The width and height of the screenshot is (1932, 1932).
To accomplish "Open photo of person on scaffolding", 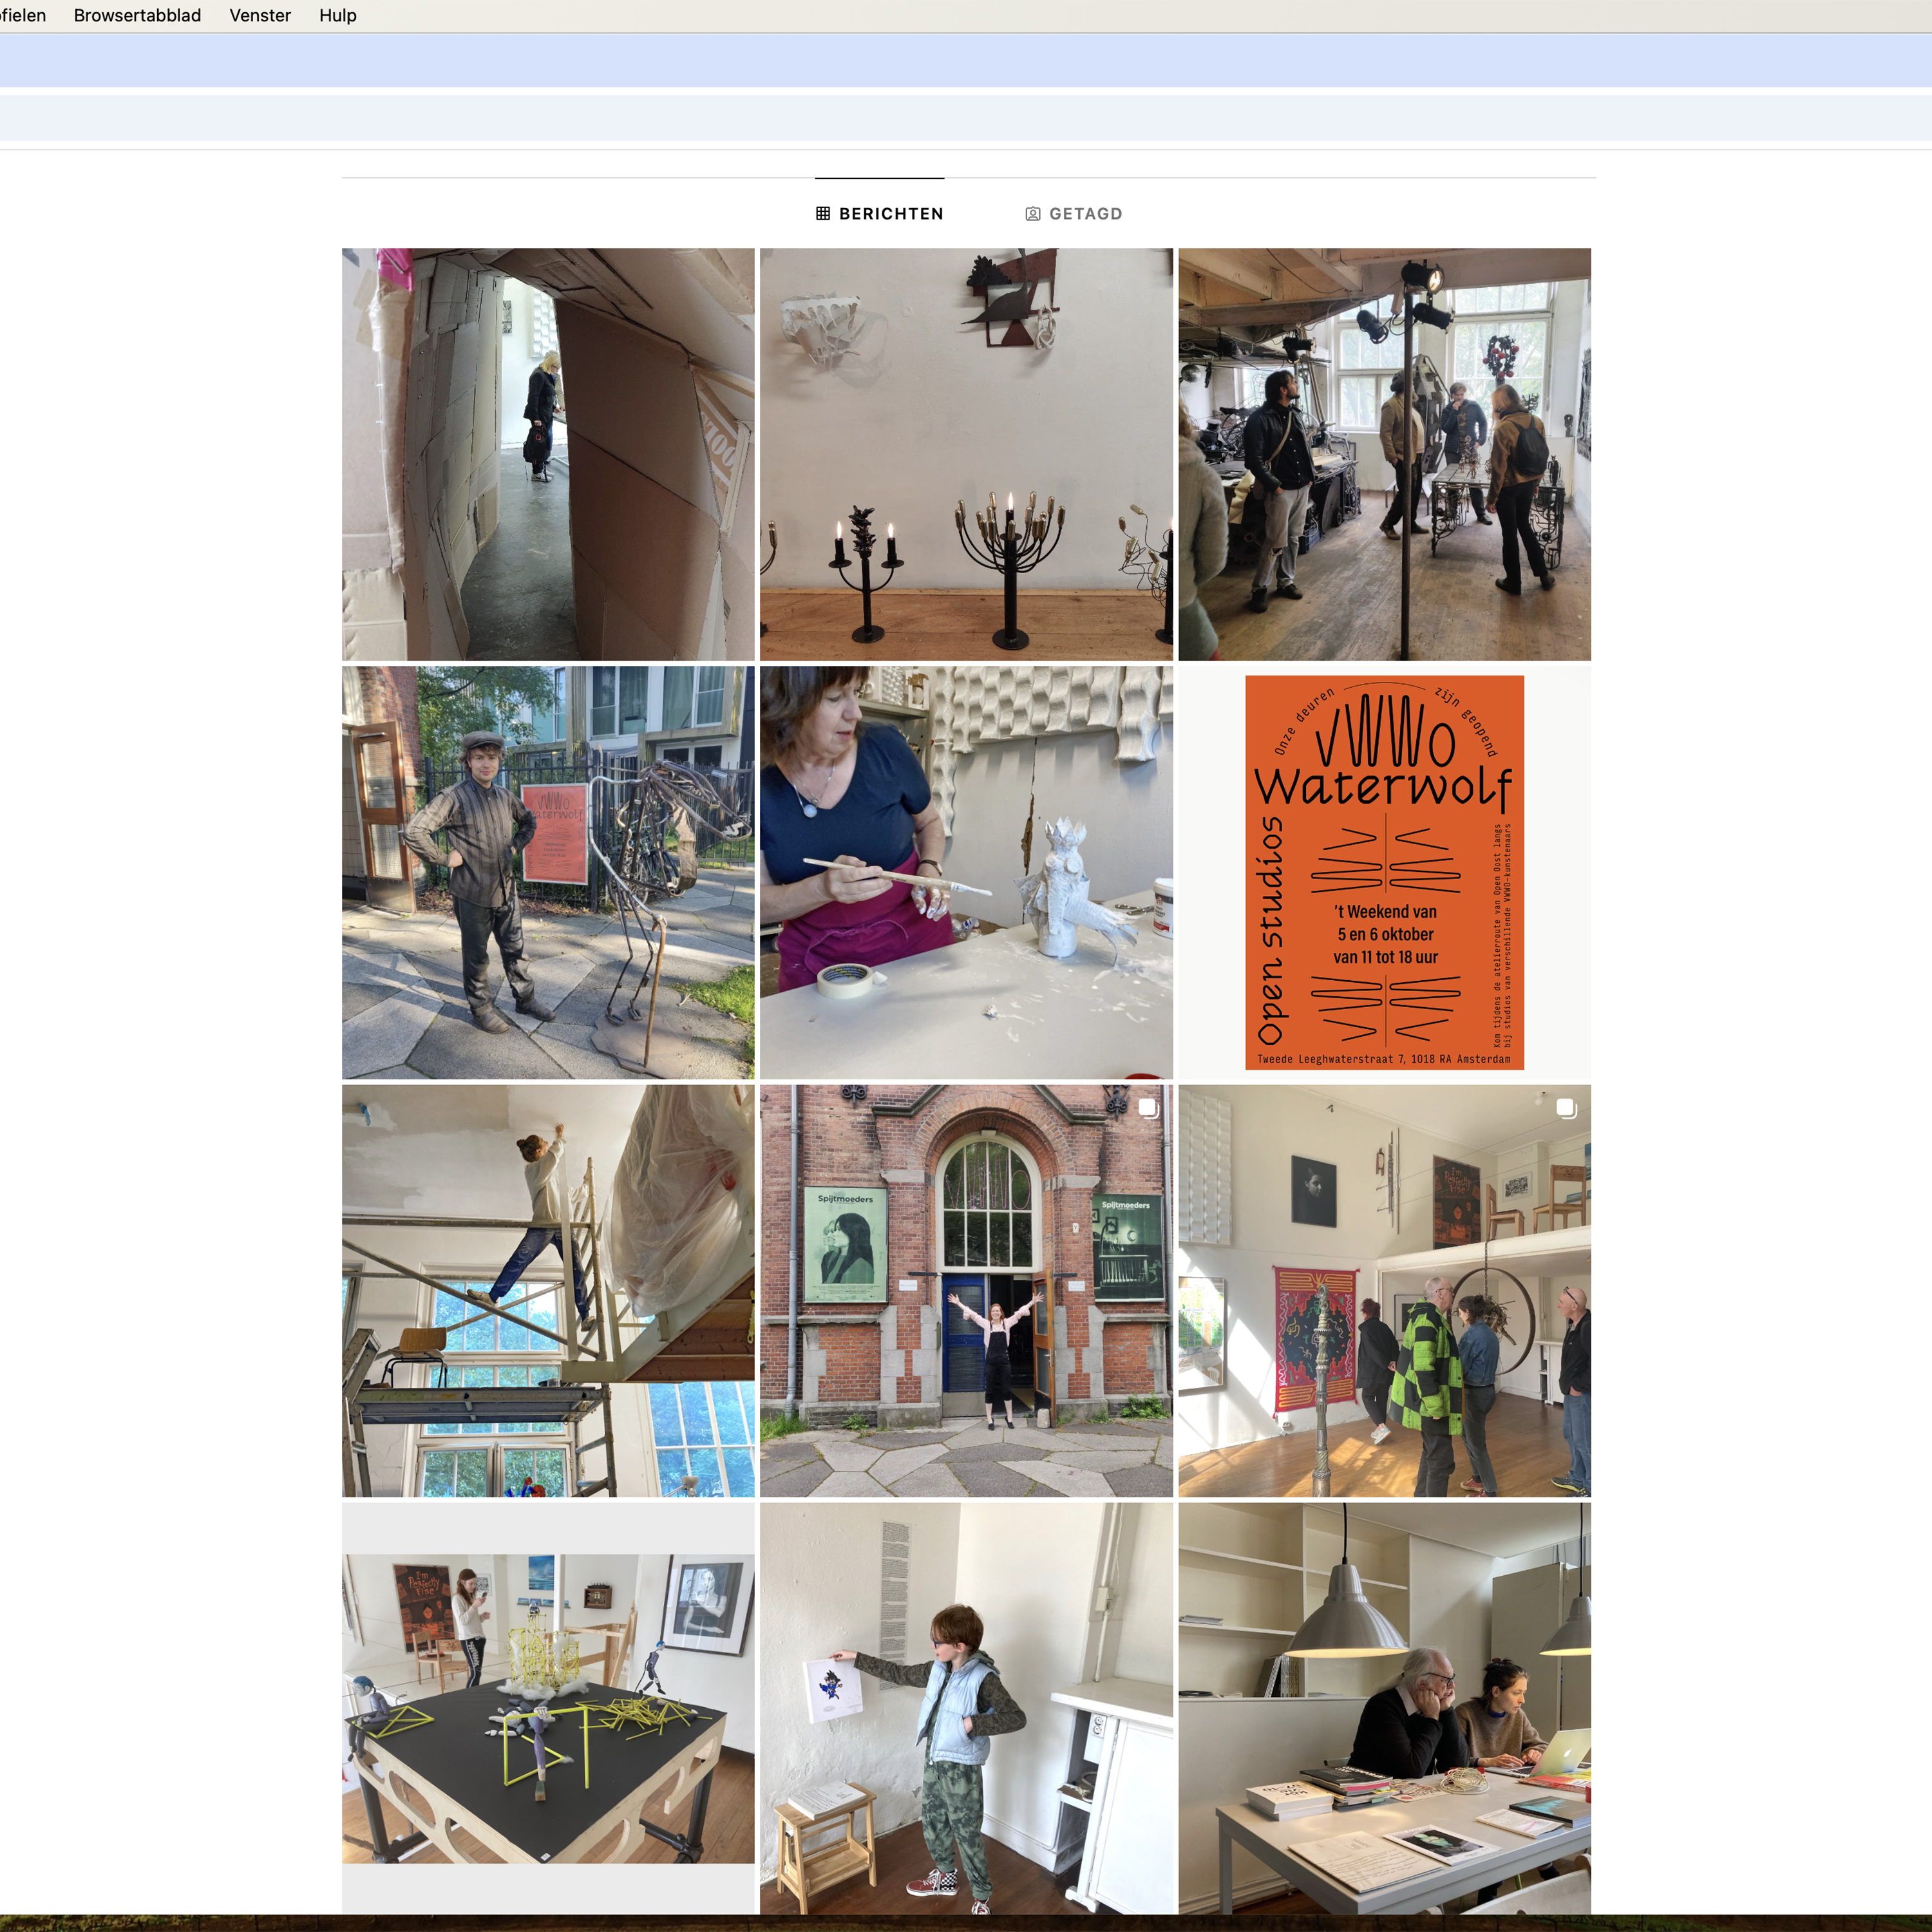I will (548, 1290).
